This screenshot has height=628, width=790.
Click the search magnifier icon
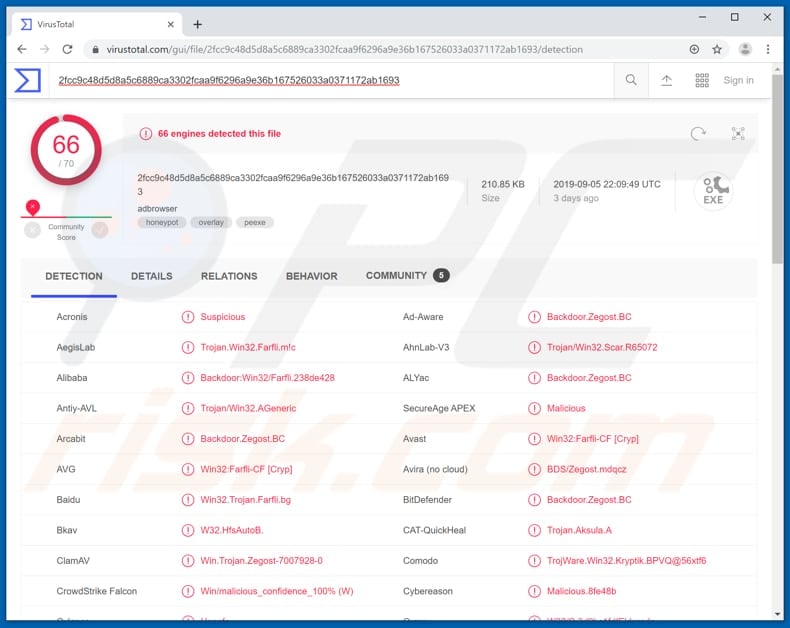coord(631,80)
